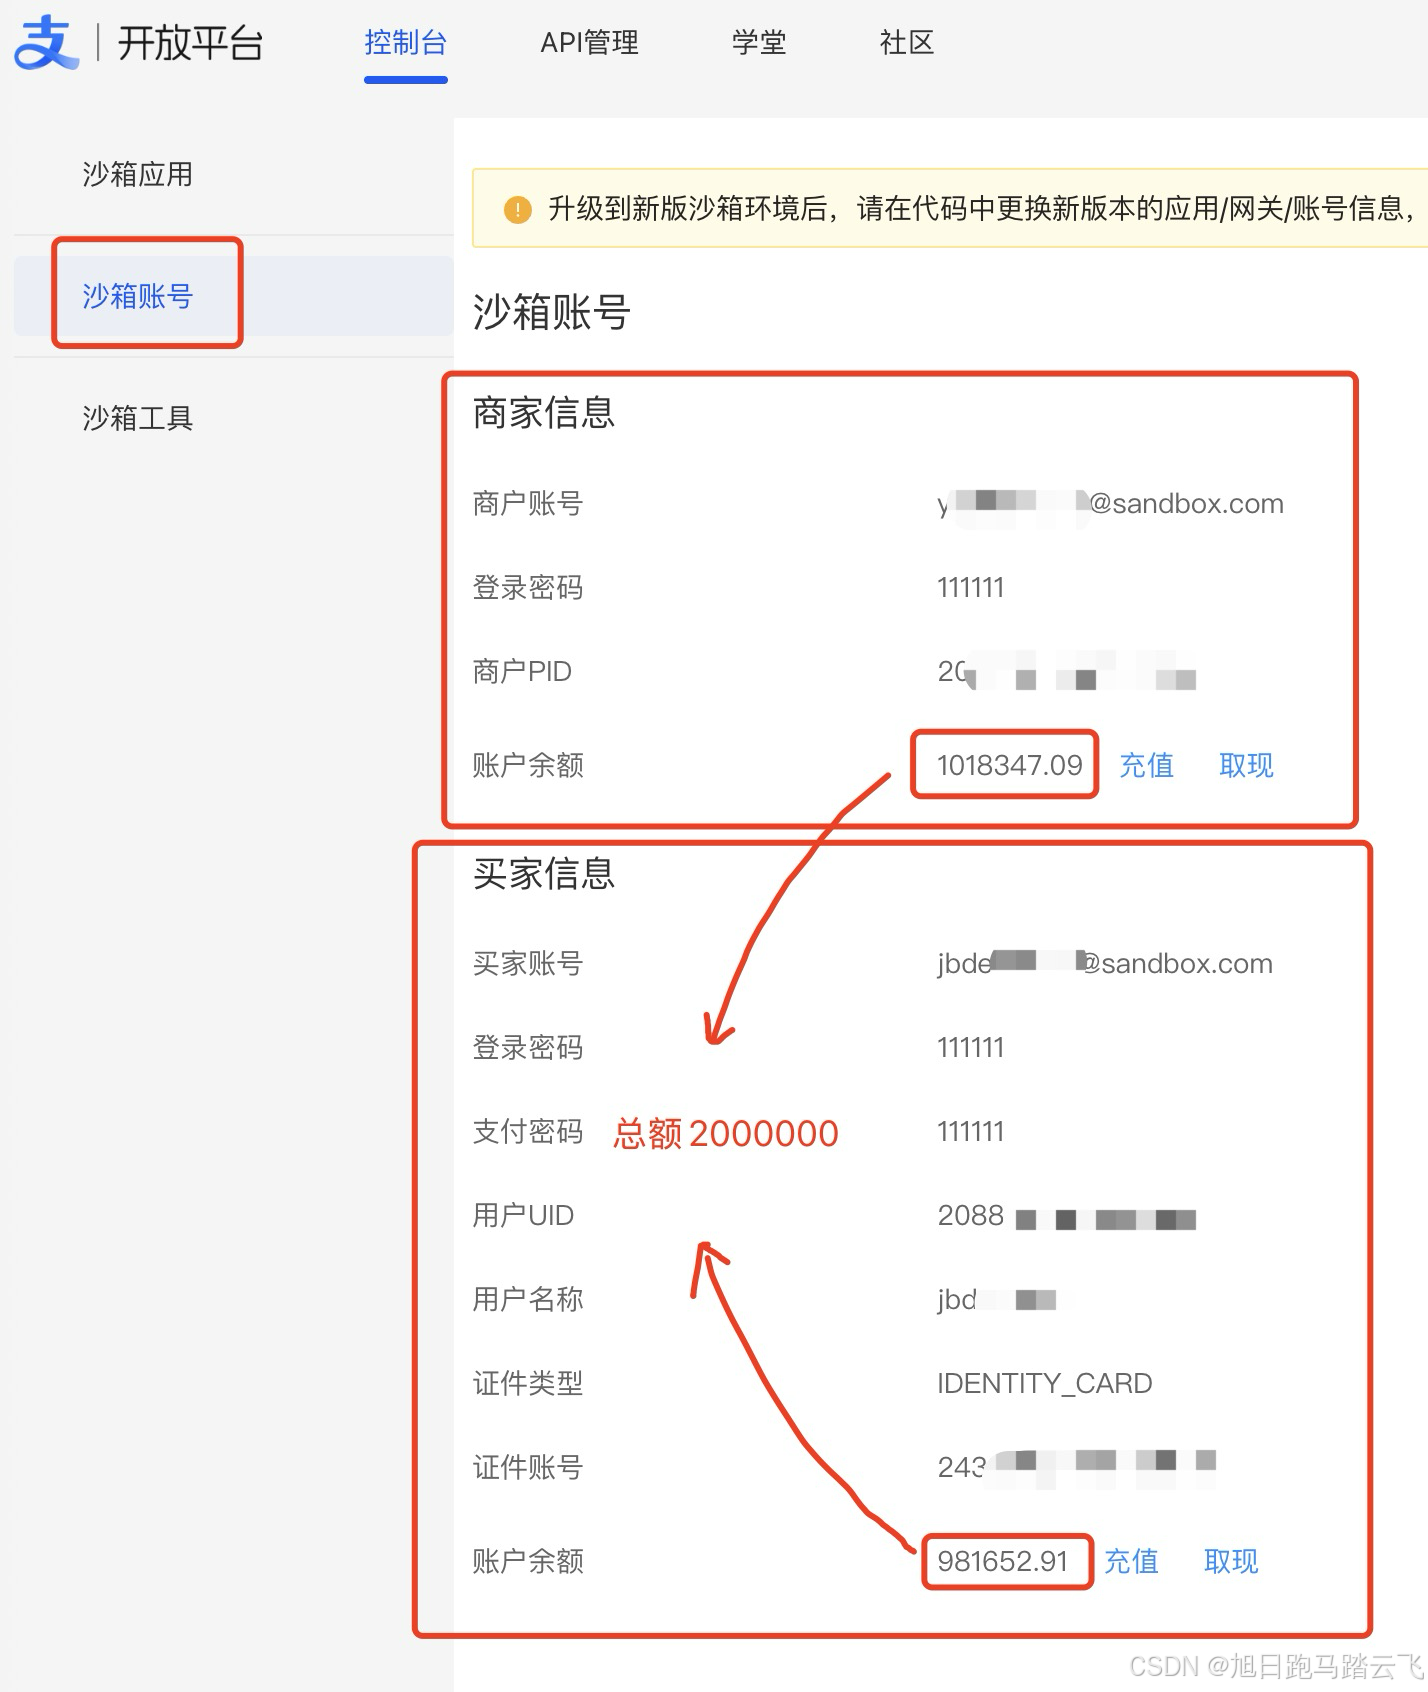Click the 证件类型 label

(528, 1383)
